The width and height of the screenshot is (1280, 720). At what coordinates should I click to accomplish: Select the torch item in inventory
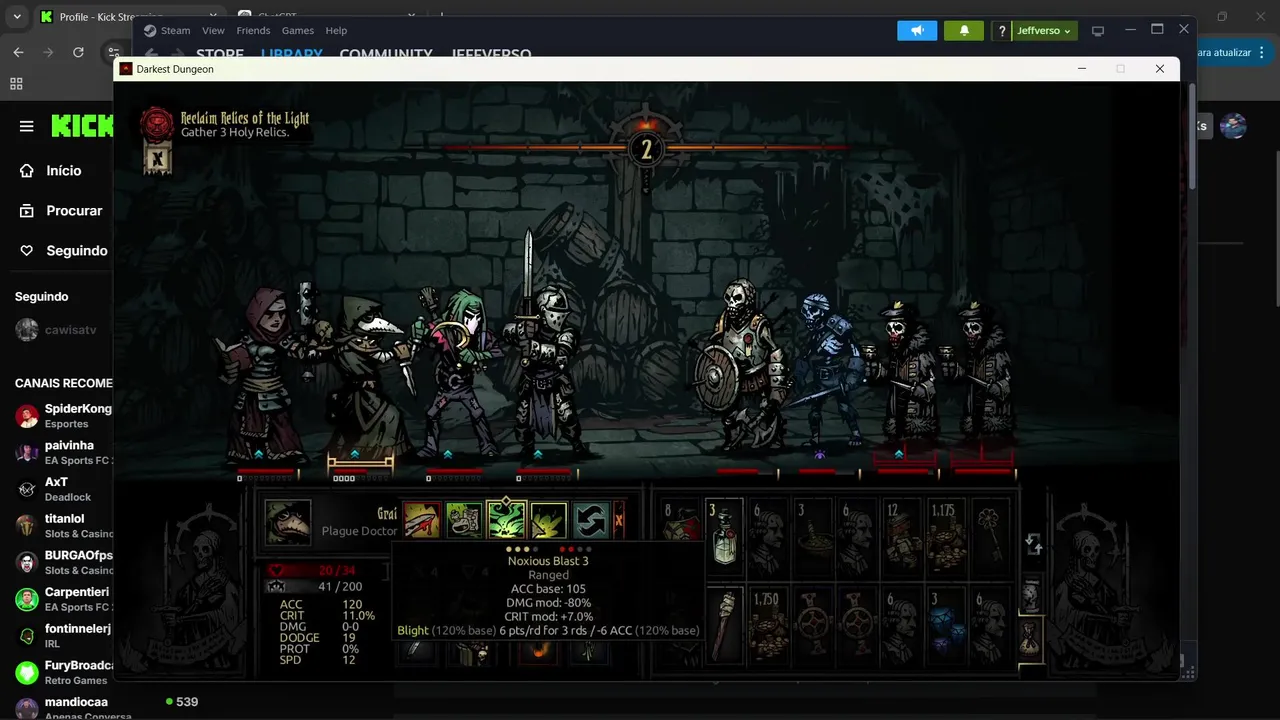tap(724, 625)
